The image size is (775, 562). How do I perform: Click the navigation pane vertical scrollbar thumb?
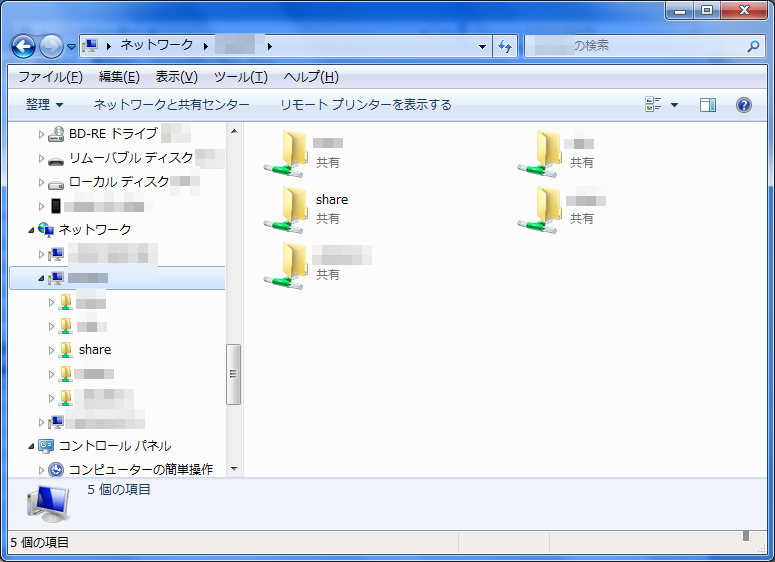(234, 374)
